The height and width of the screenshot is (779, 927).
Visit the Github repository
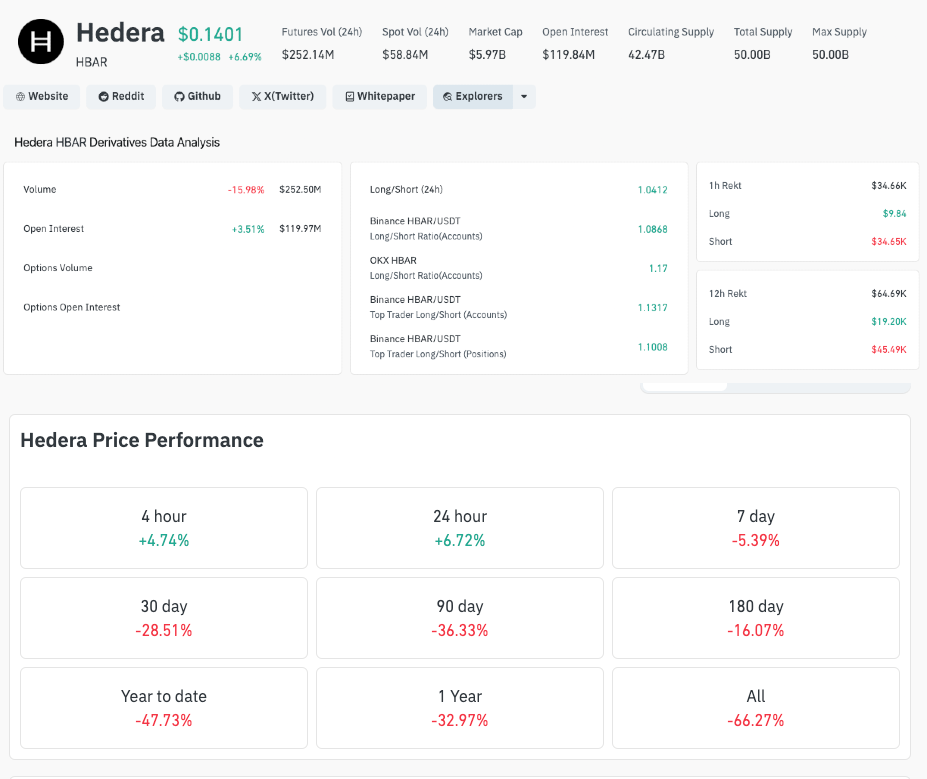point(196,96)
